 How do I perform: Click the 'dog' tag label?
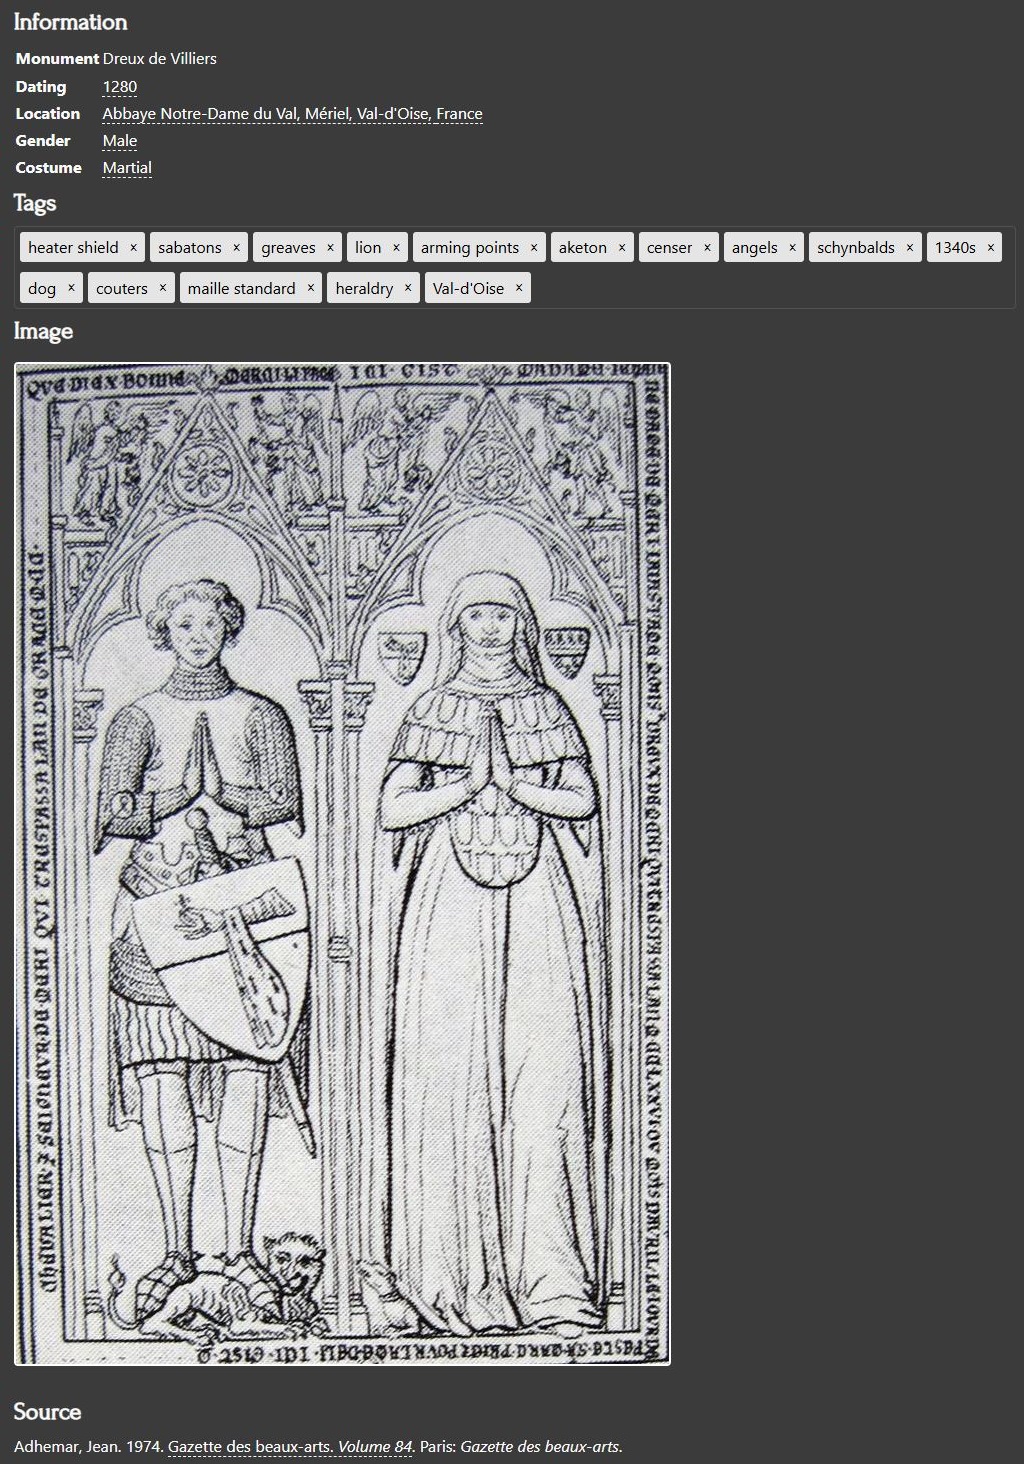(42, 288)
